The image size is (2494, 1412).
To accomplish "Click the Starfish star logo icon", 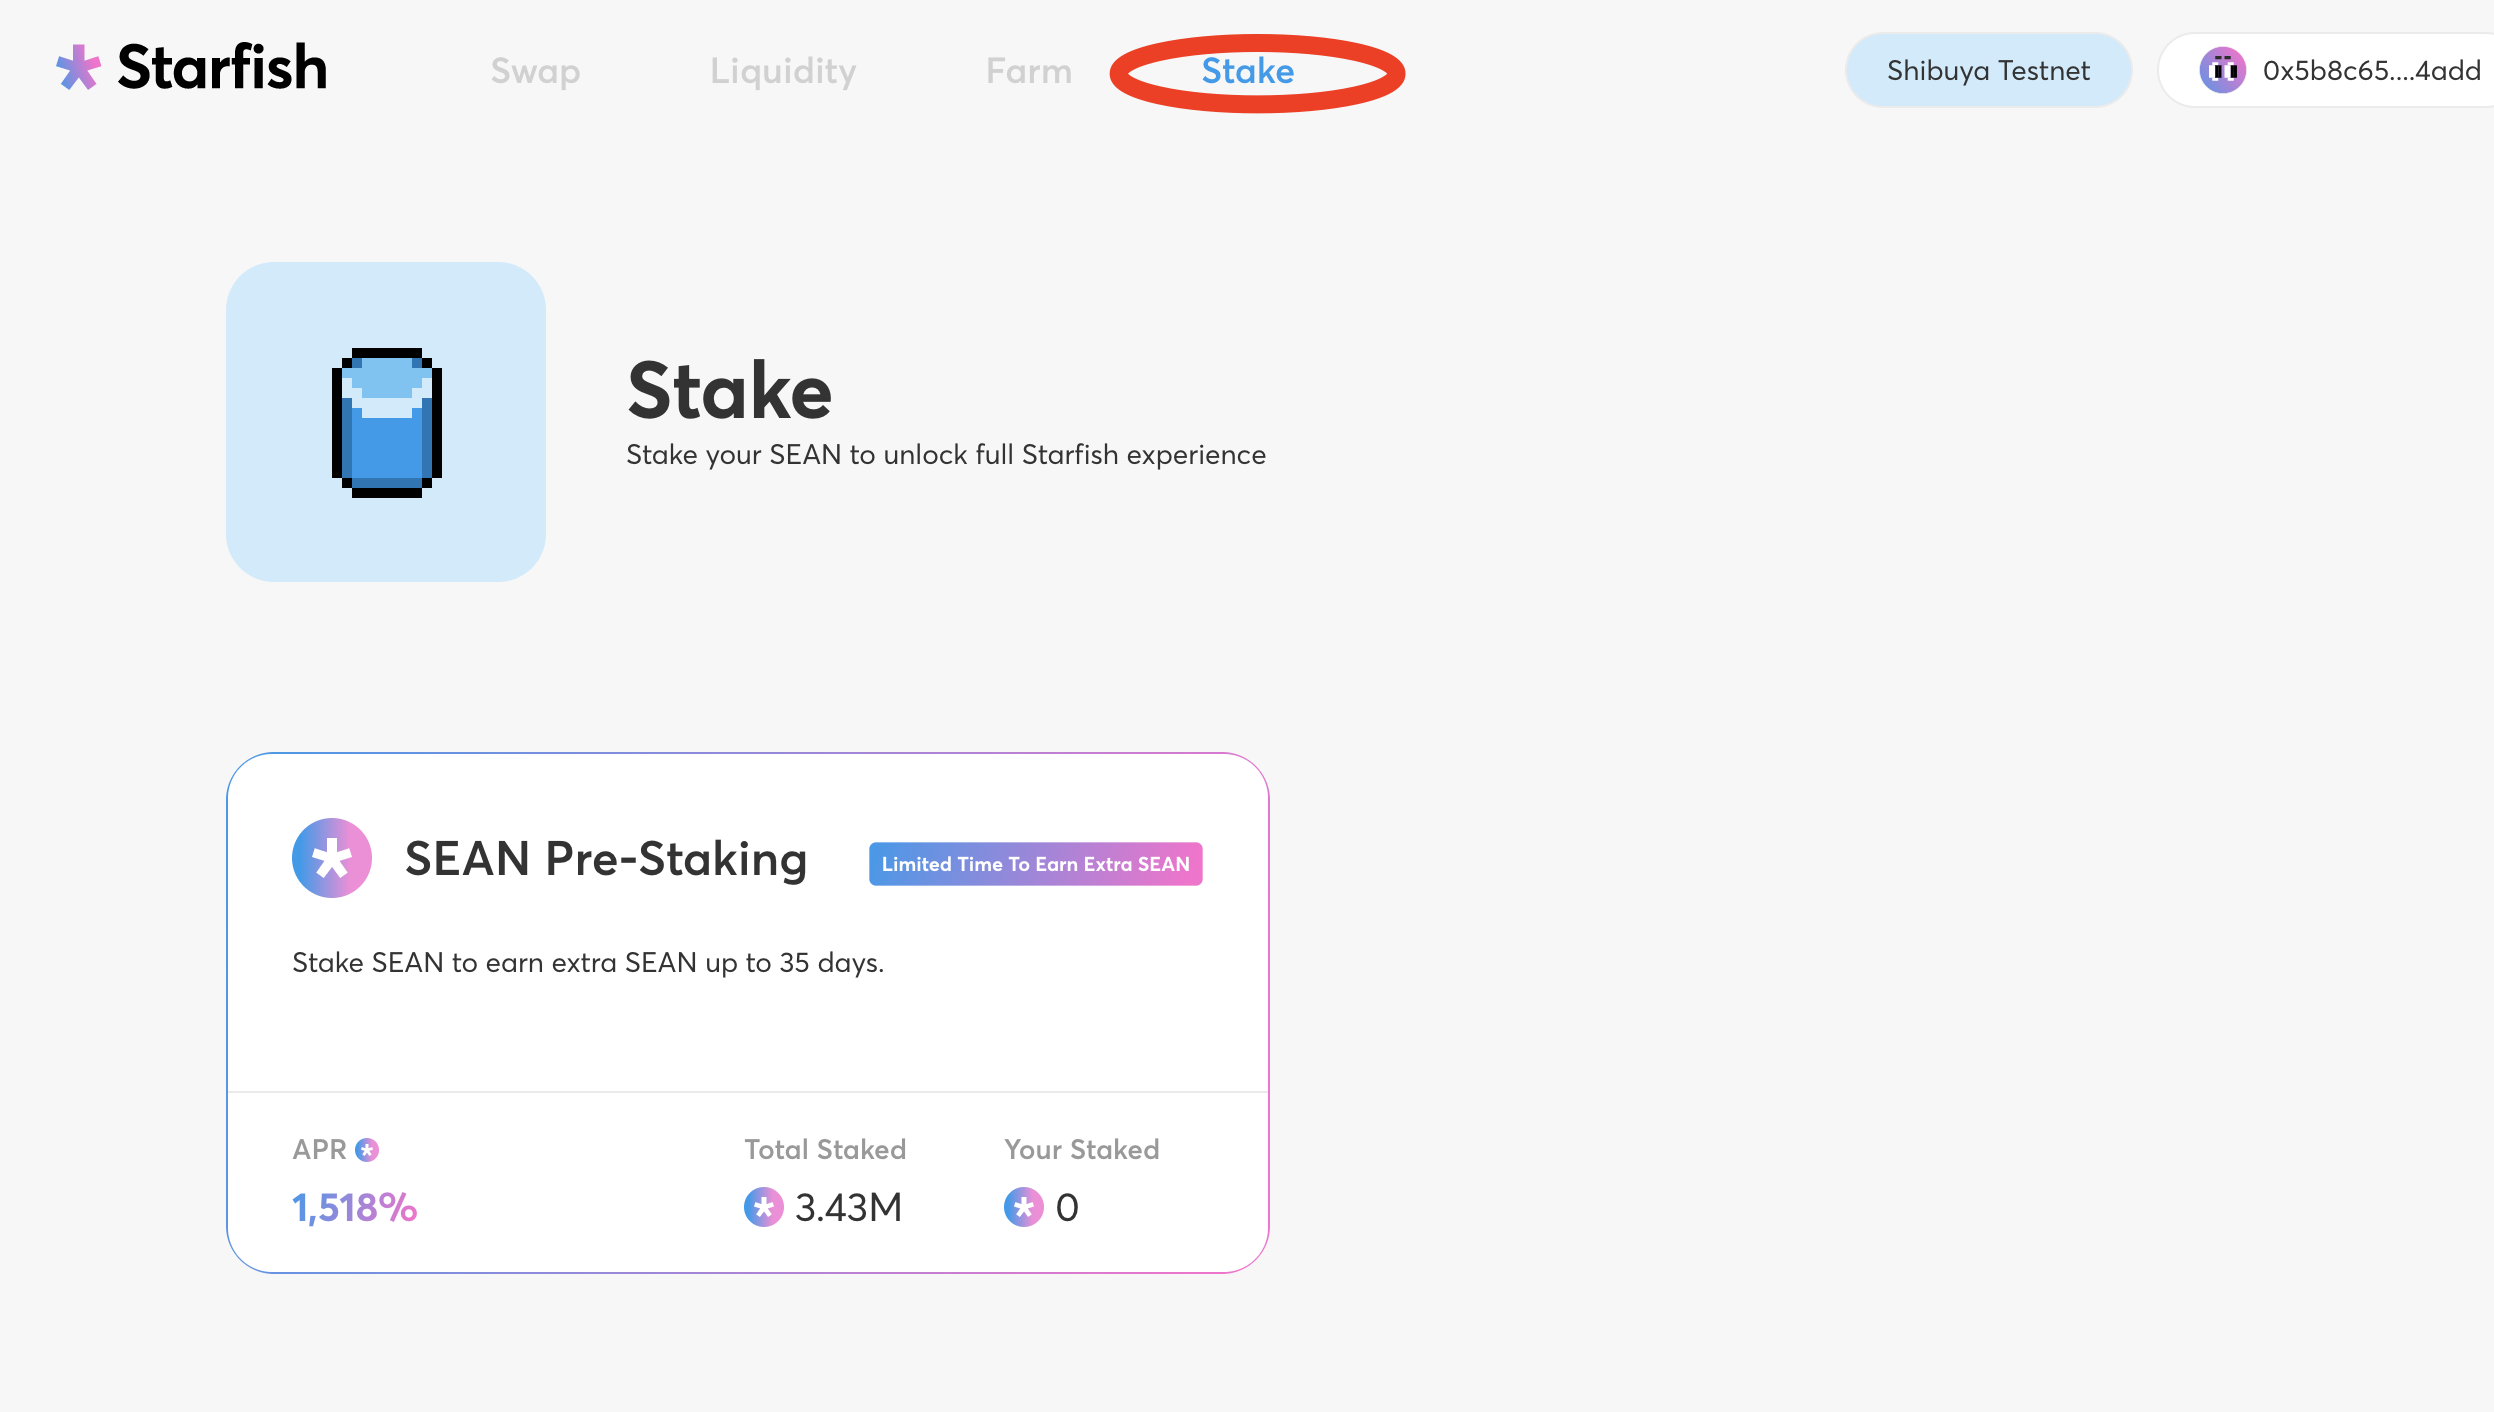I will tap(78, 68).
